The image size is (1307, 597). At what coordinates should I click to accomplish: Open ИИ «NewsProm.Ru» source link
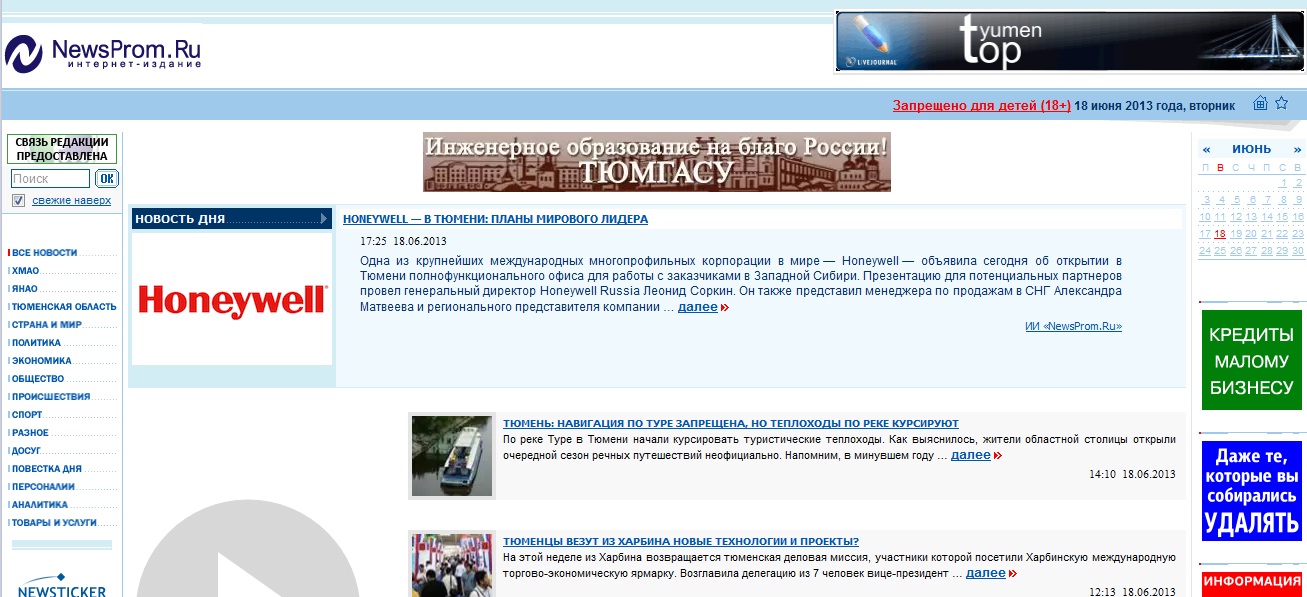point(1073,326)
